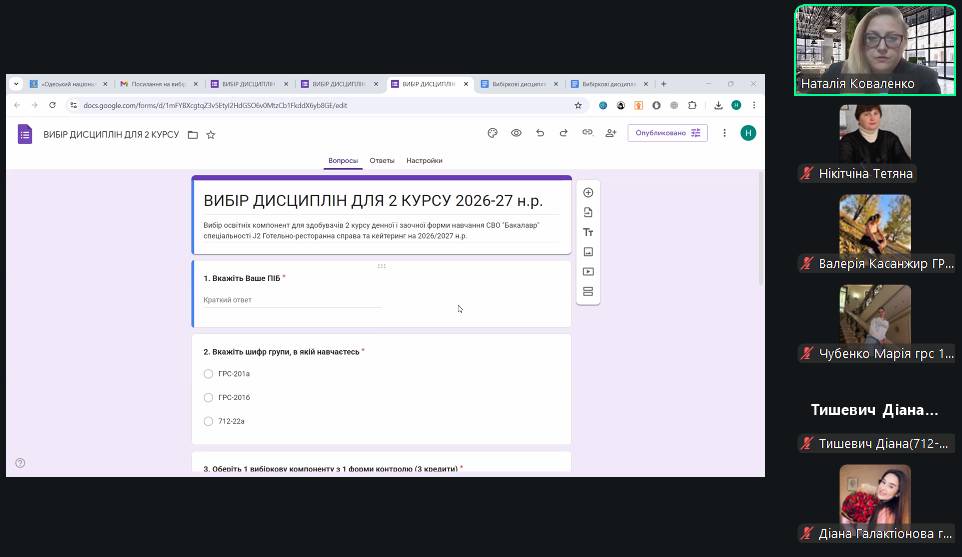This screenshot has width=962, height=557.
Task: Open the three-dot more options menu
Action: tap(724, 133)
